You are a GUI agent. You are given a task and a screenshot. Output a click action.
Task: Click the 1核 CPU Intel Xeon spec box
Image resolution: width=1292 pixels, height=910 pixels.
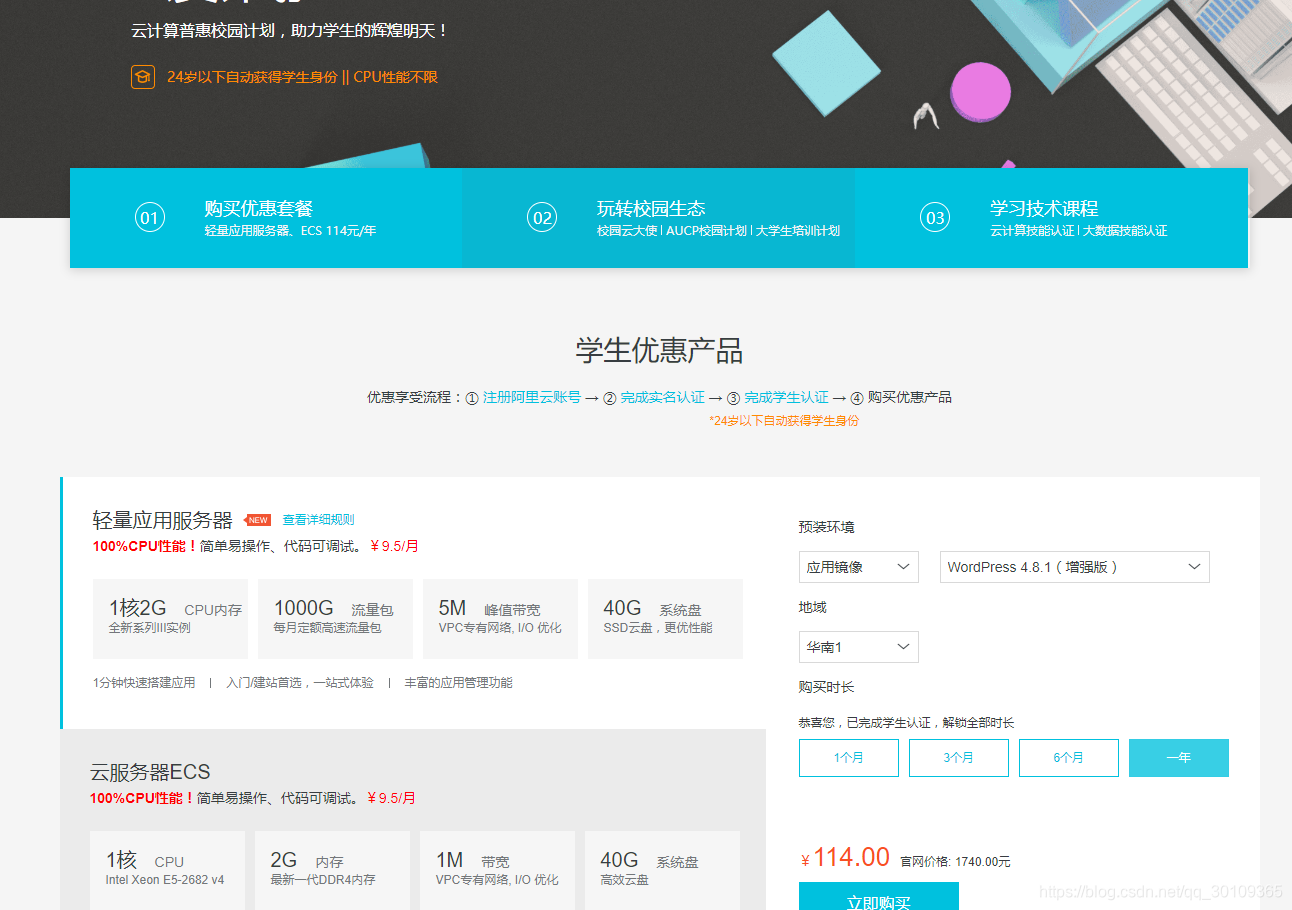[x=167, y=870]
